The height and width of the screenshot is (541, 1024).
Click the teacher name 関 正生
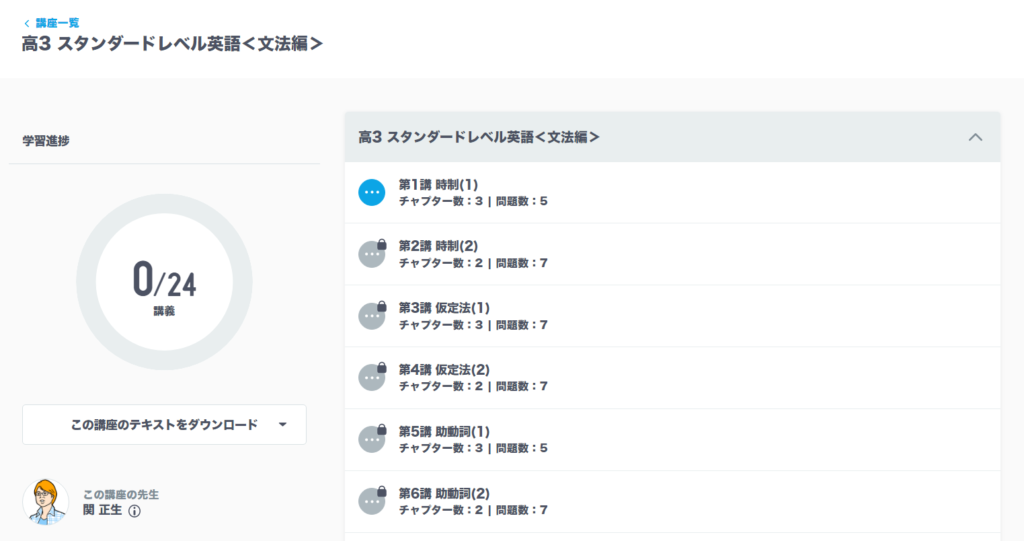tap(103, 510)
